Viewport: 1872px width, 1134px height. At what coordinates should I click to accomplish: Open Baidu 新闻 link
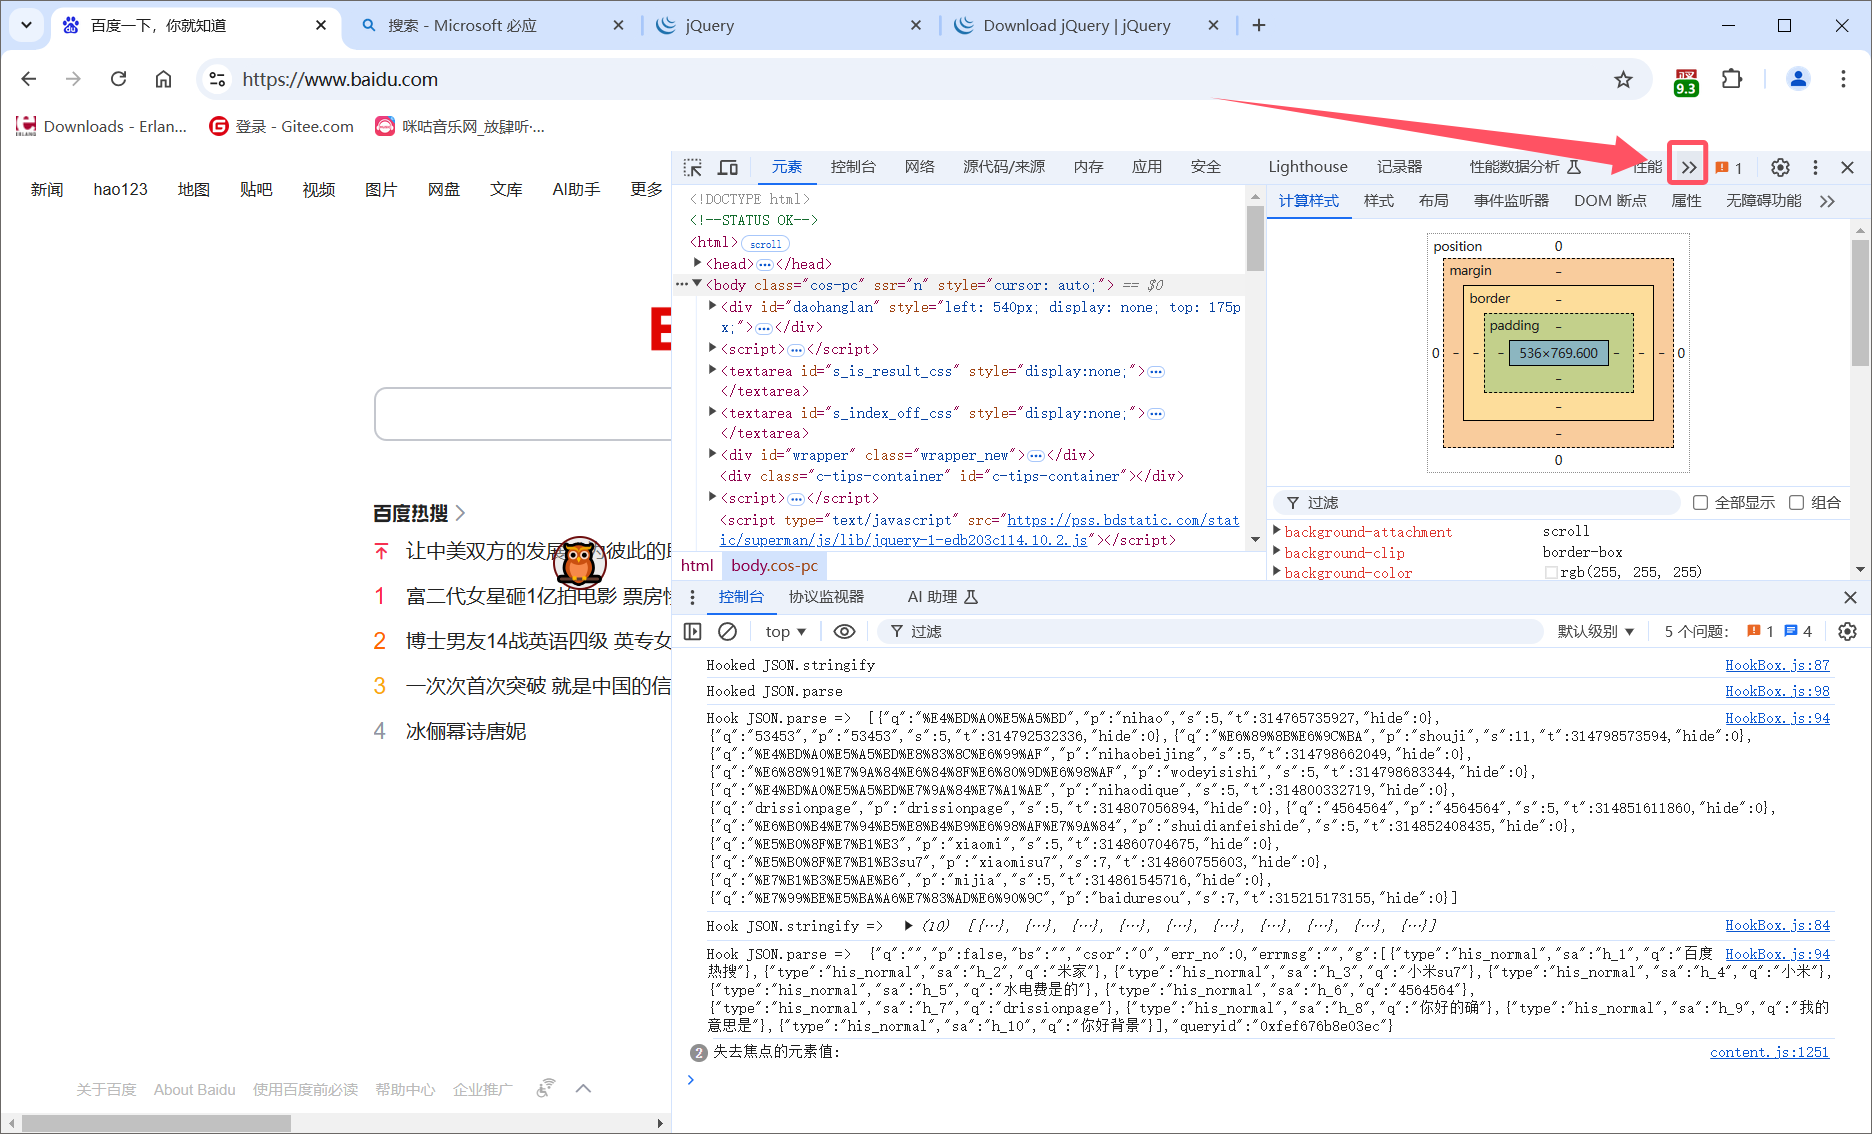coord(47,189)
